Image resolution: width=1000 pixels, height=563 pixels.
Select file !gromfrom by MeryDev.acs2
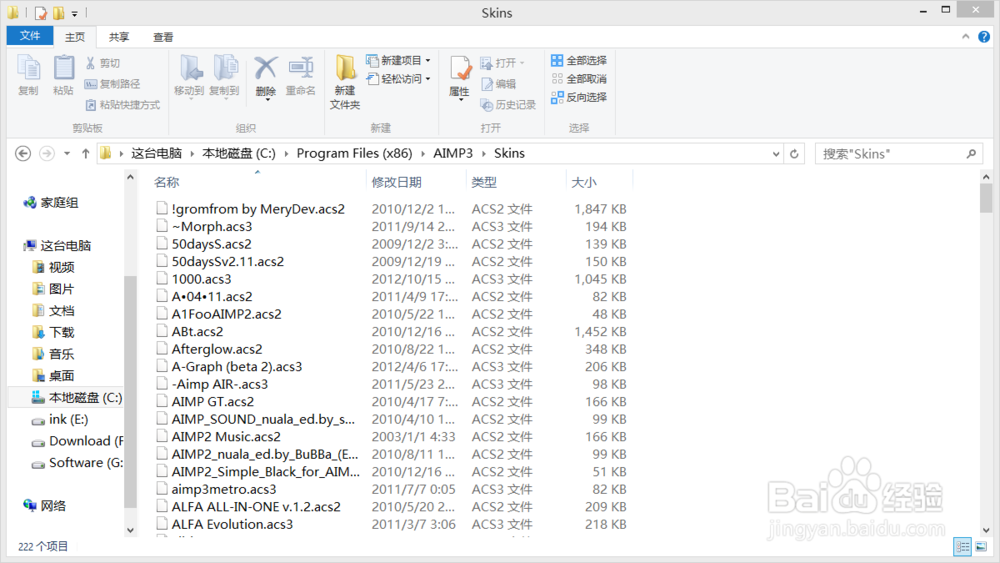click(258, 209)
